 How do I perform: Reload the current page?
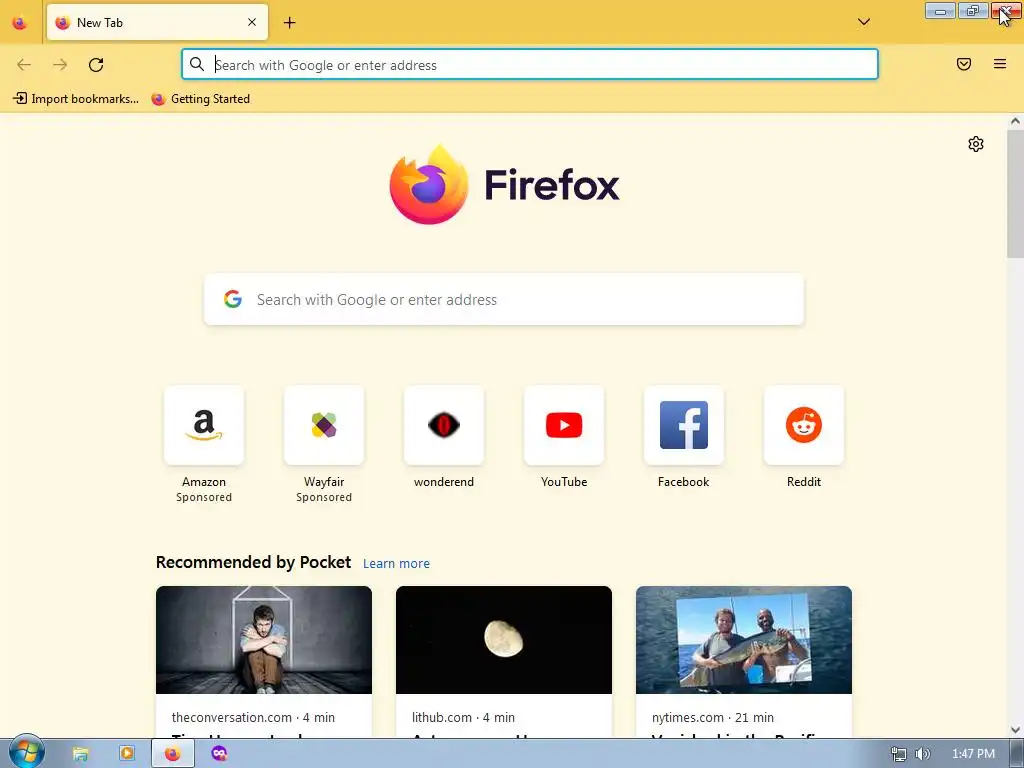click(96, 65)
